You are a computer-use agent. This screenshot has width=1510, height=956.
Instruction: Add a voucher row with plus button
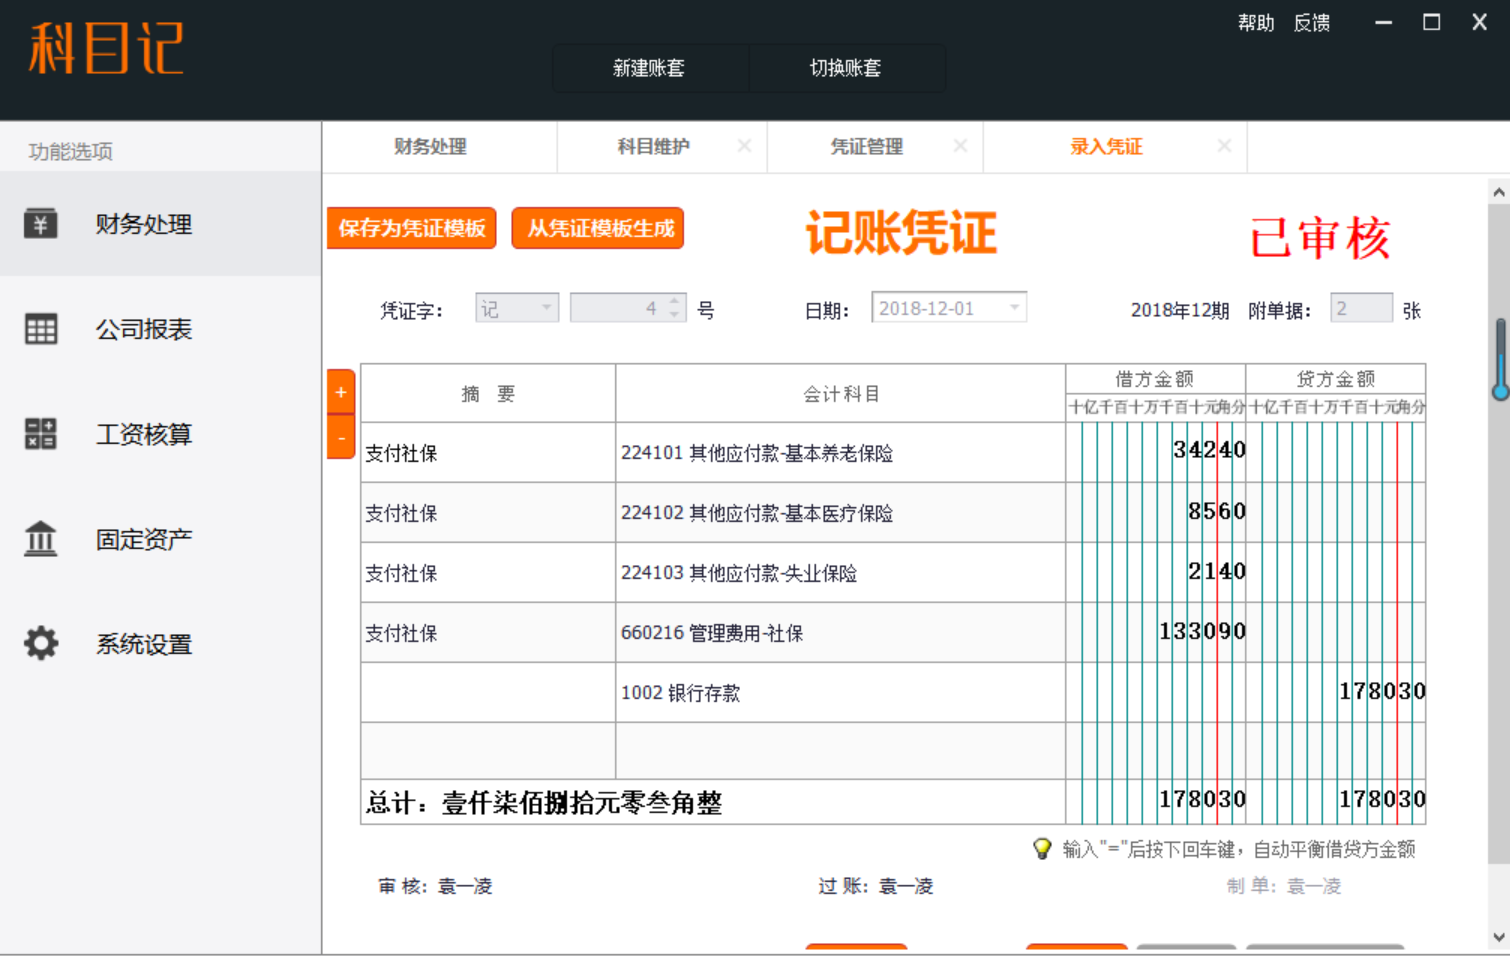tap(341, 392)
